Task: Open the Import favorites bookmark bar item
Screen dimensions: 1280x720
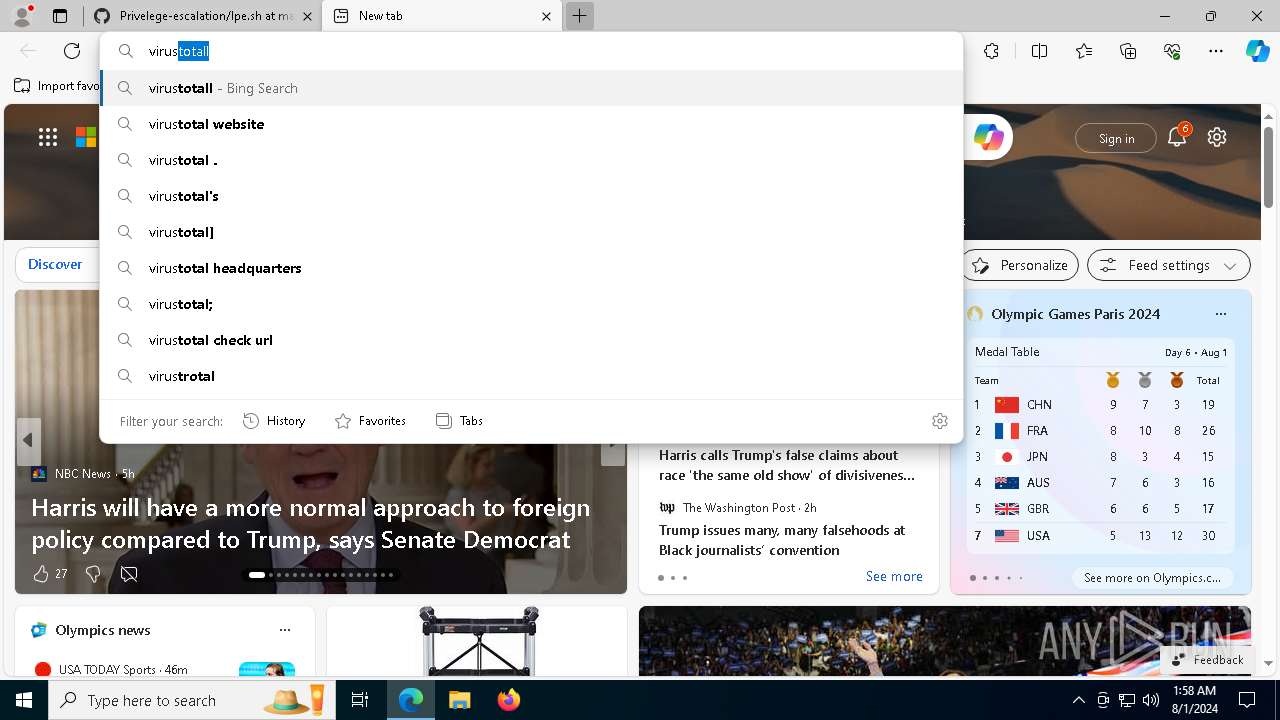Action: [x=57, y=86]
